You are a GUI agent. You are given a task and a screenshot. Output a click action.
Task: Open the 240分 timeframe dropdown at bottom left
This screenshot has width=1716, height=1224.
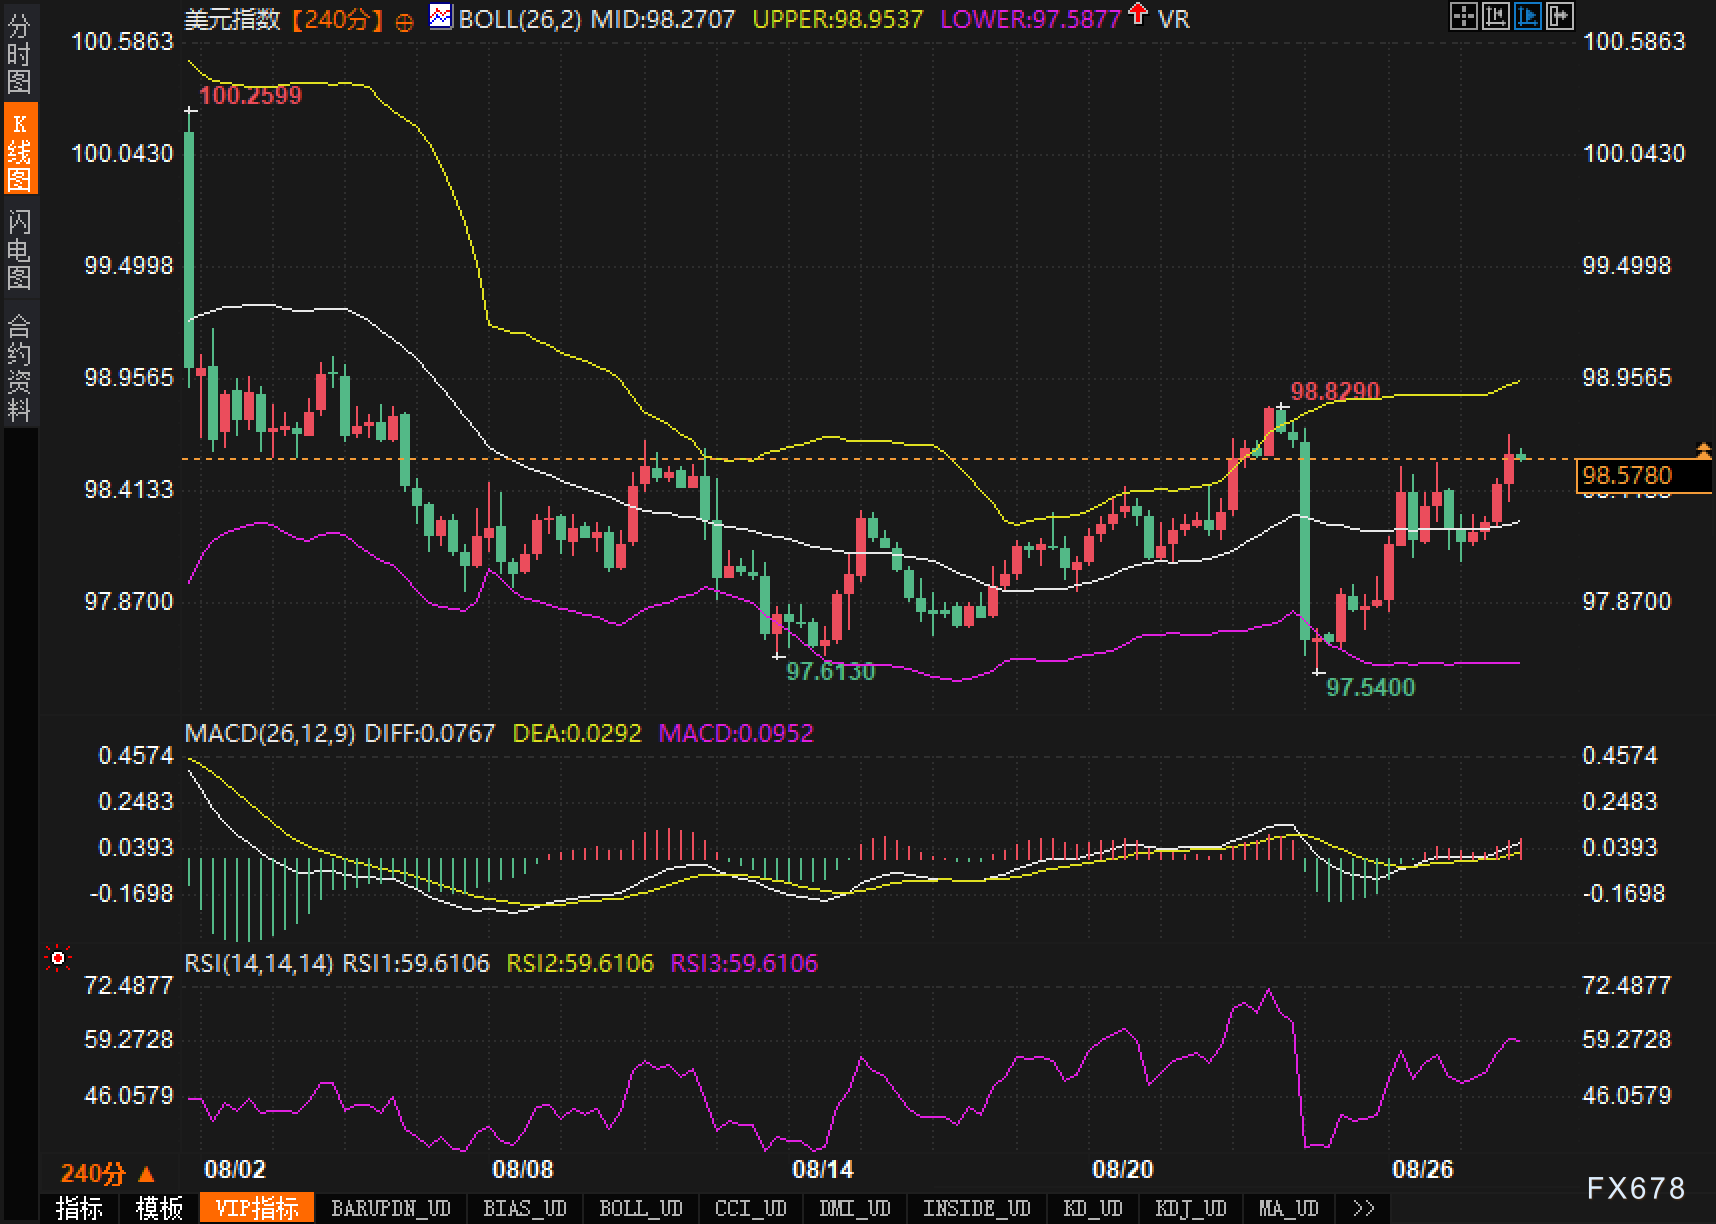tap(108, 1173)
